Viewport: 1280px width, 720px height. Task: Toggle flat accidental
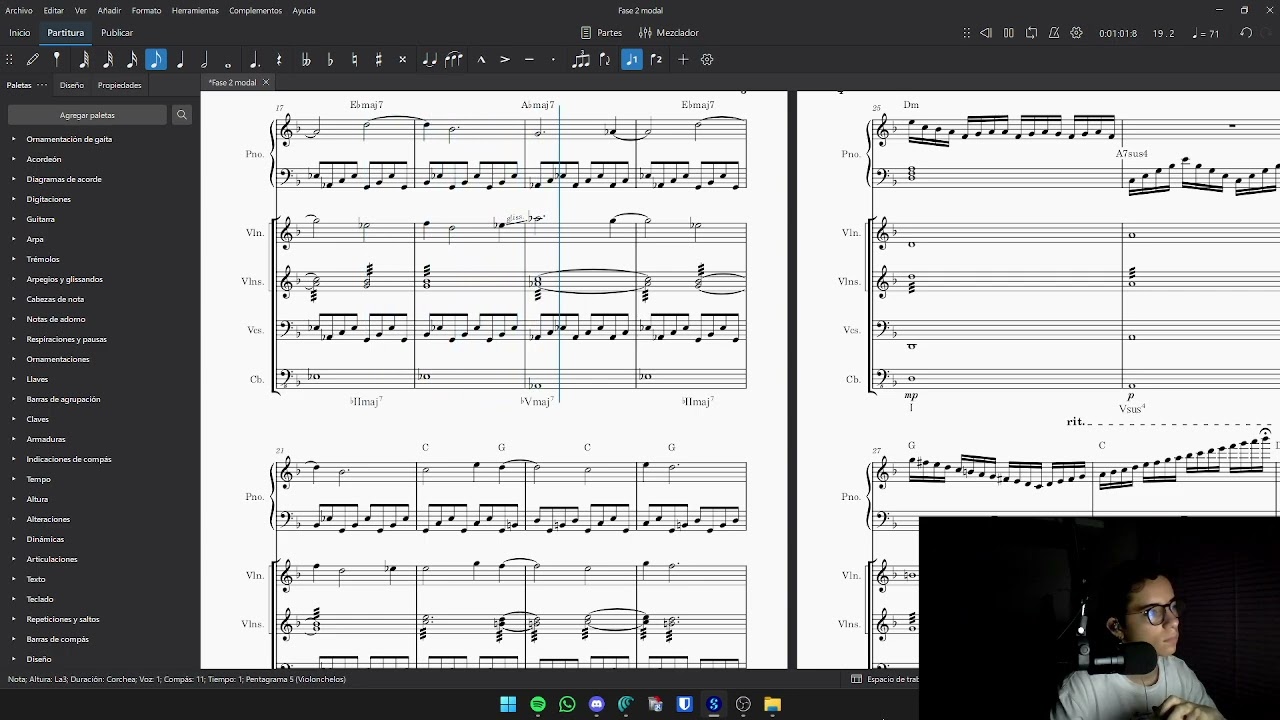point(330,60)
